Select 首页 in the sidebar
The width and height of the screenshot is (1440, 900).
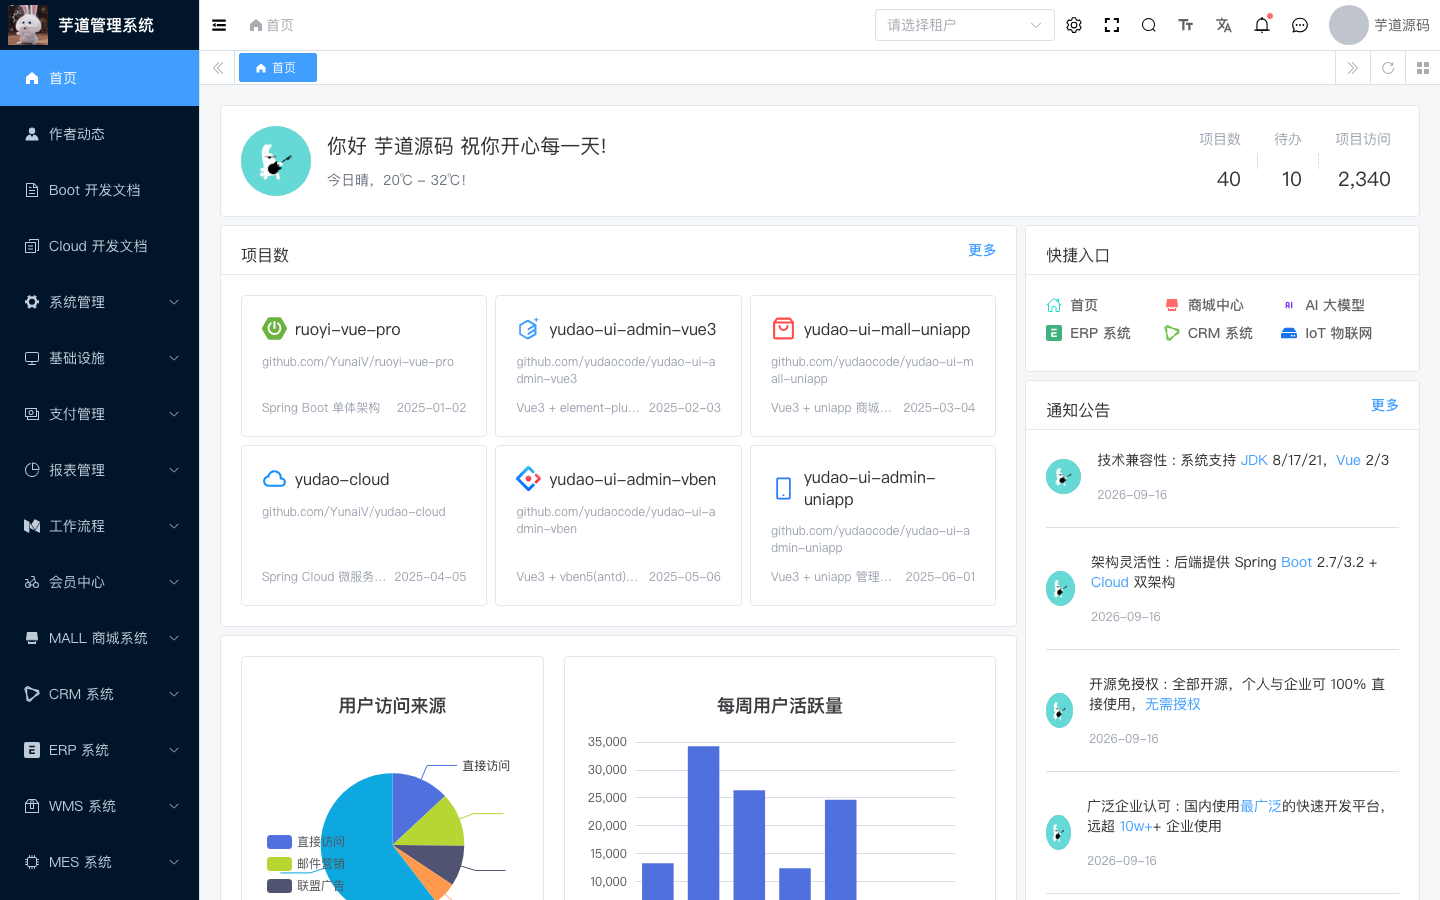(x=100, y=78)
